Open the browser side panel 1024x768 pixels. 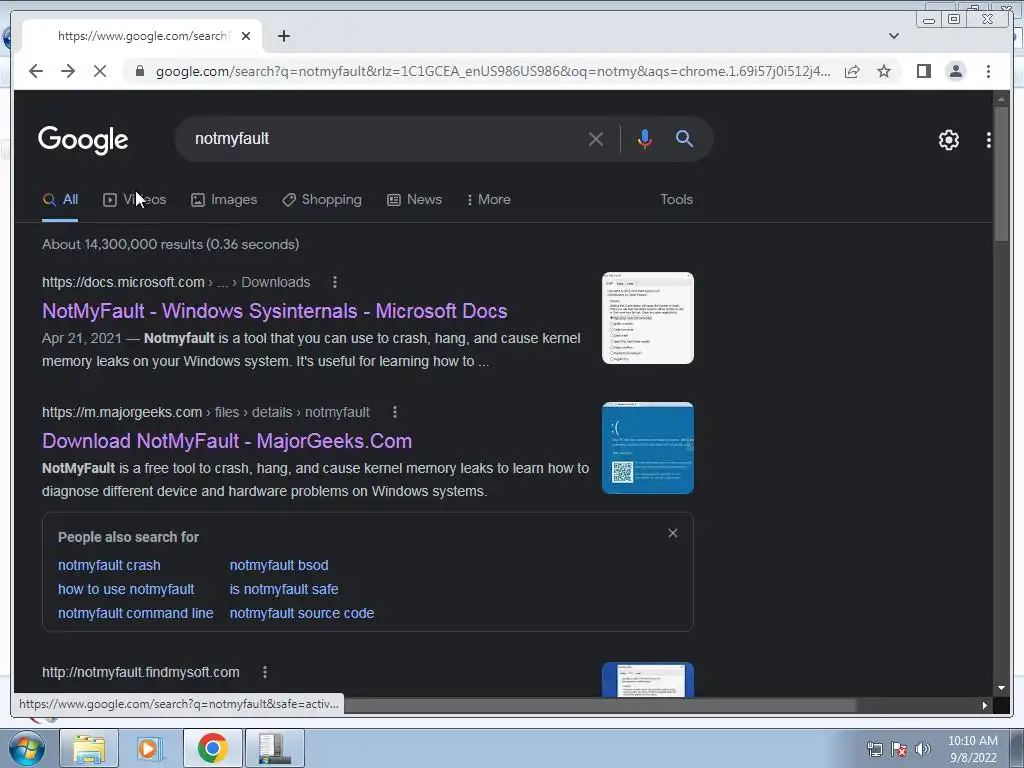click(923, 71)
